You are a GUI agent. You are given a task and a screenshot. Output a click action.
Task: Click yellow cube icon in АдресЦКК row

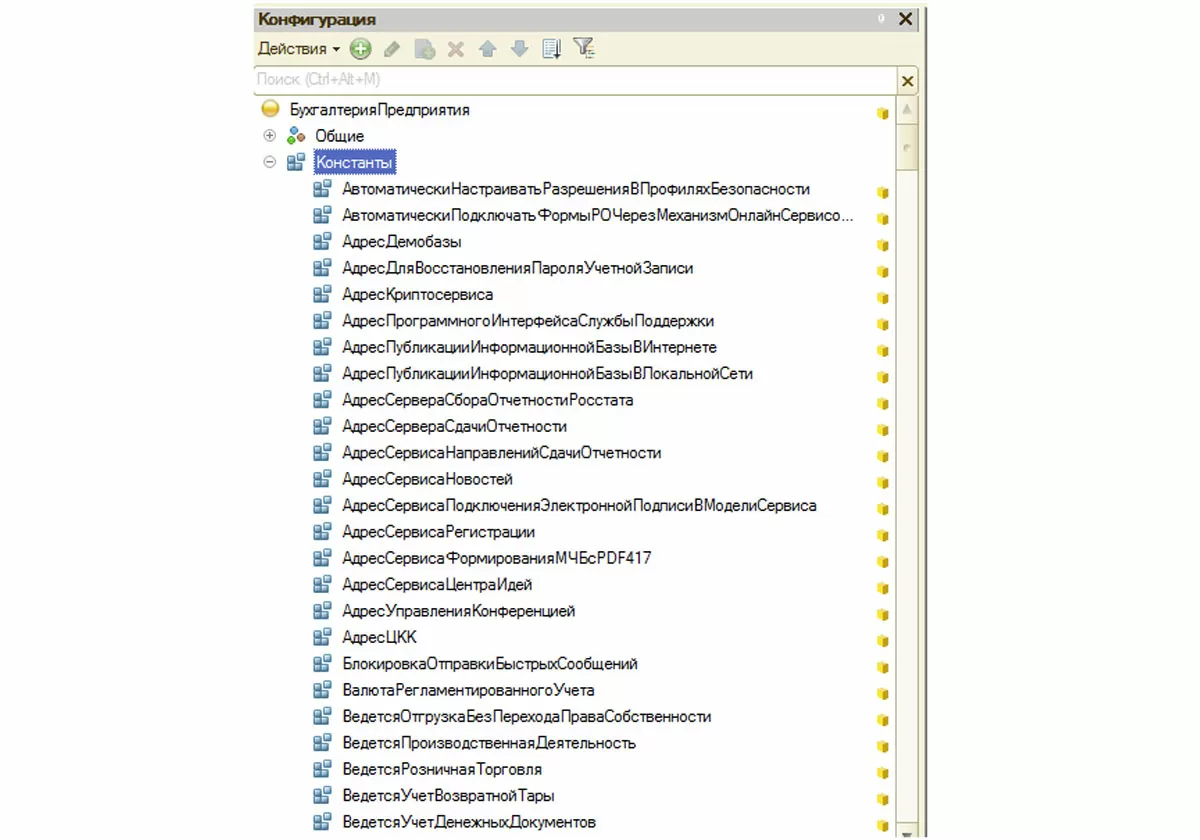(x=882, y=641)
